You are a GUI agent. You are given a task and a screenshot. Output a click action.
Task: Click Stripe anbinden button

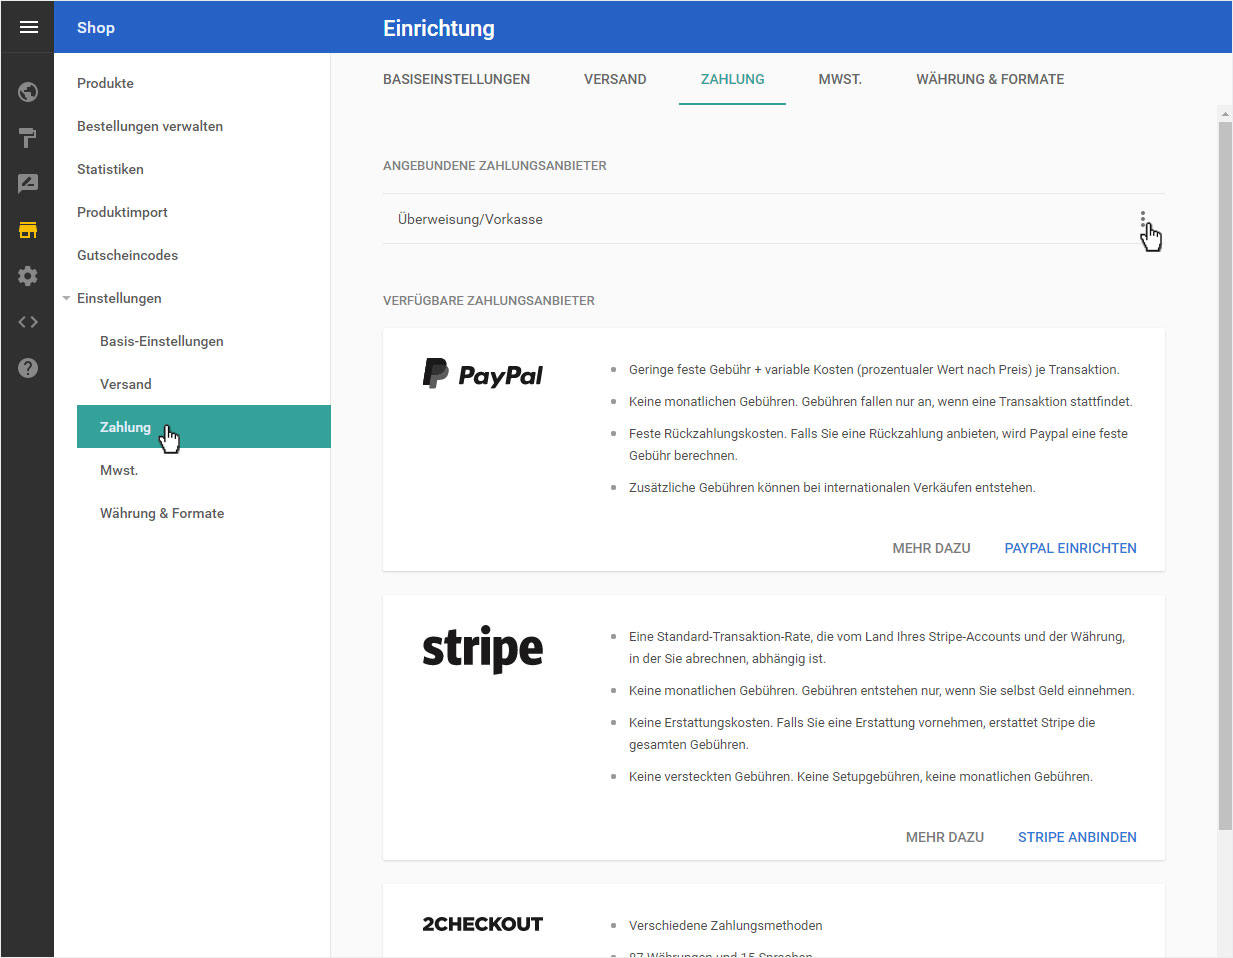click(1077, 837)
